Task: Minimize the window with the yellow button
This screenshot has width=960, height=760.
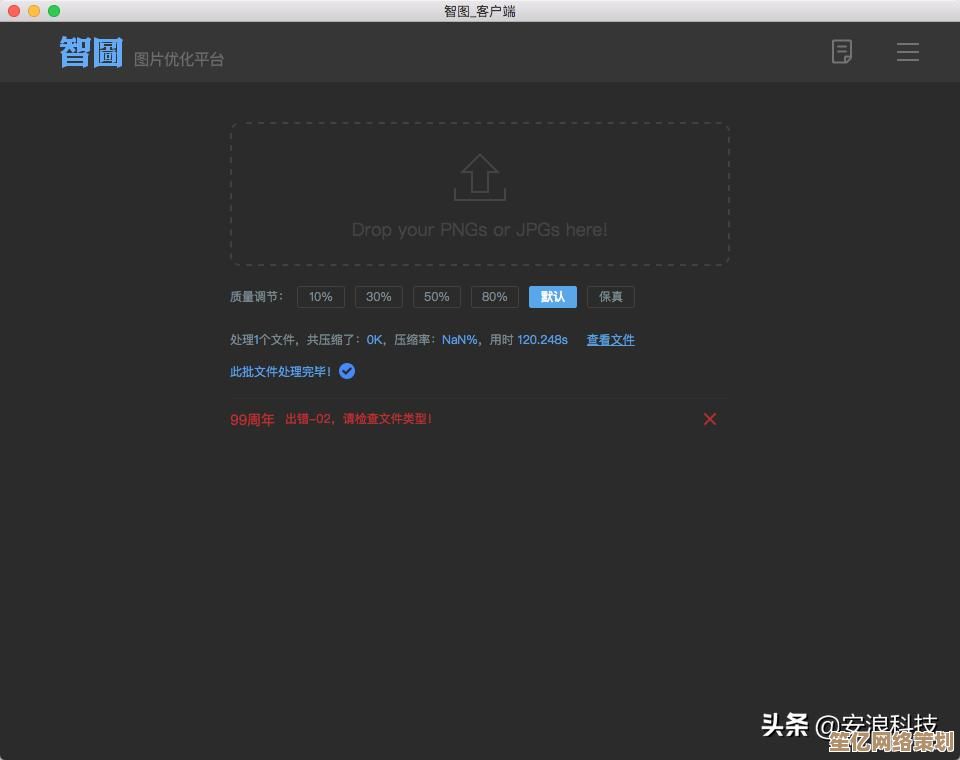Action: tap(34, 11)
